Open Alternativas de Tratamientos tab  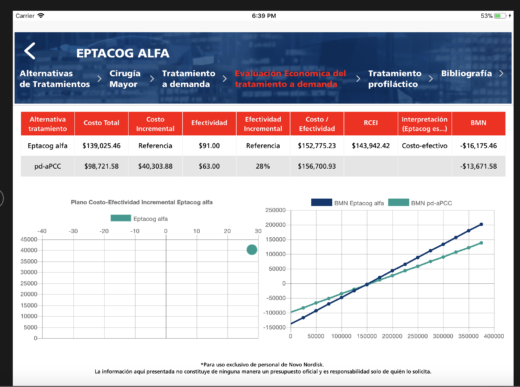(x=55, y=79)
